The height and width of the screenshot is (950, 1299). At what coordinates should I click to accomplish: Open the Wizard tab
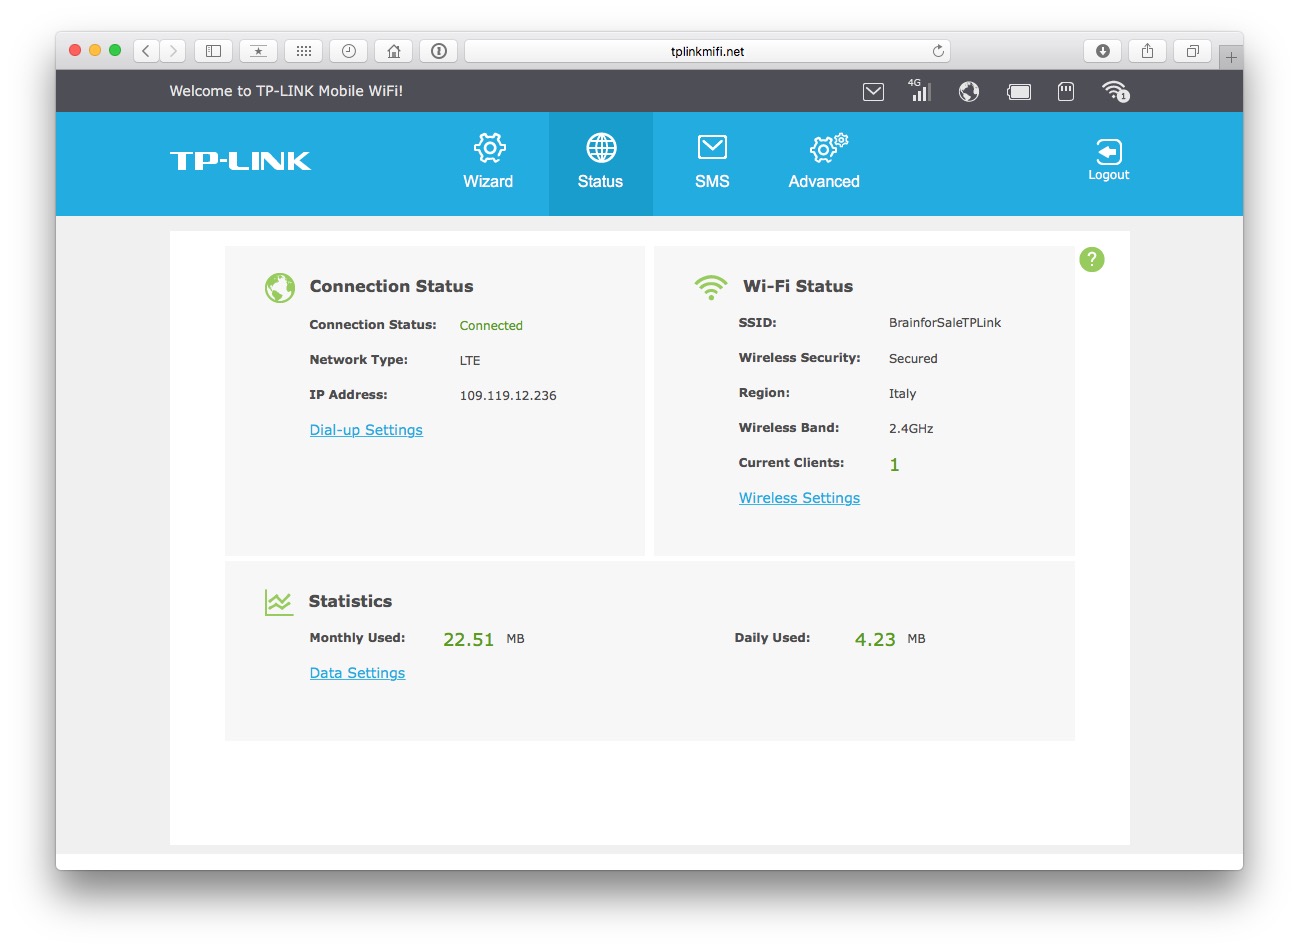click(488, 164)
